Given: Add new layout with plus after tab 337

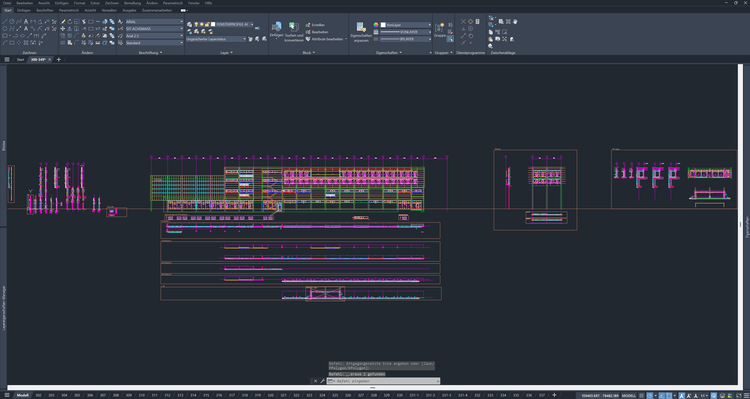Looking at the screenshot, I should pos(554,395).
